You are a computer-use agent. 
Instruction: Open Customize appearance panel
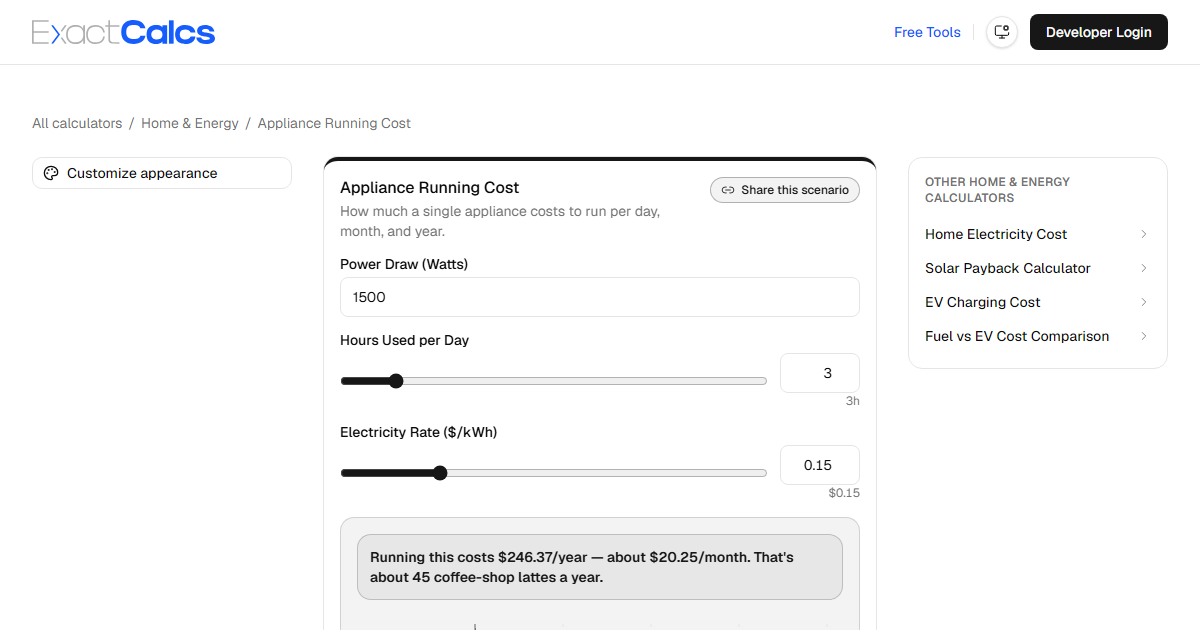pyautogui.click(x=162, y=173)
